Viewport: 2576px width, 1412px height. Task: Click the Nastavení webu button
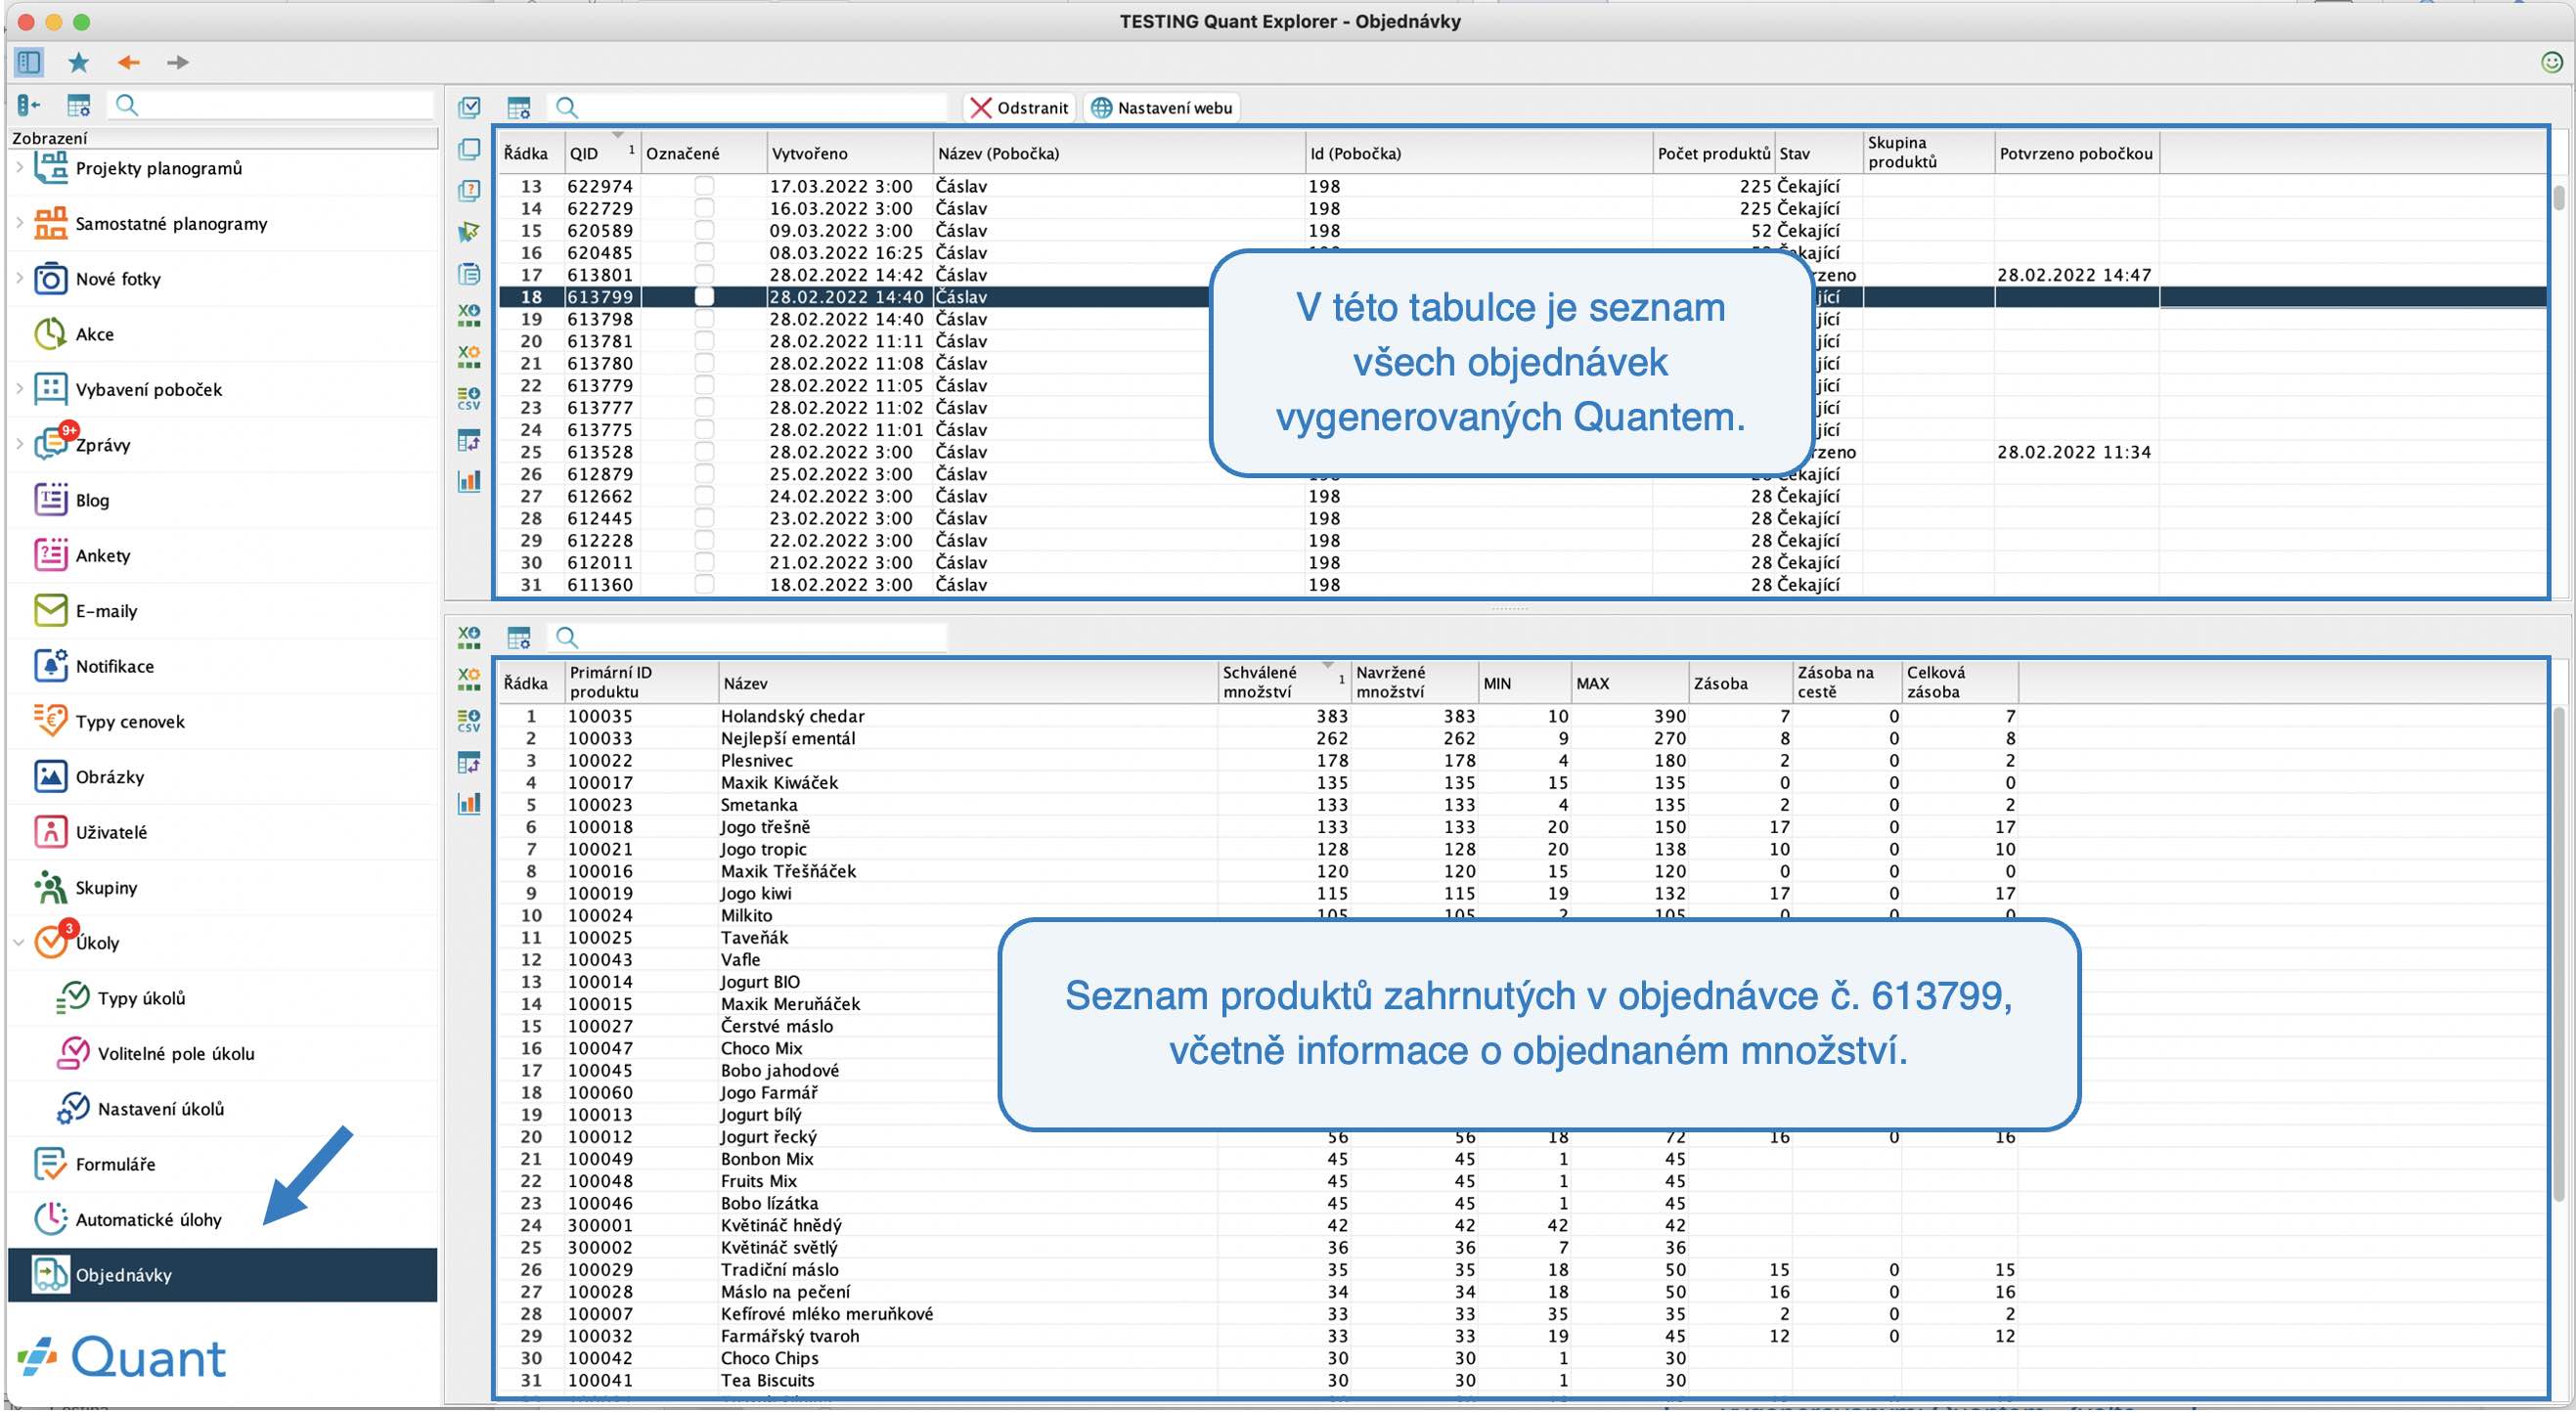tap(1162, 108)
